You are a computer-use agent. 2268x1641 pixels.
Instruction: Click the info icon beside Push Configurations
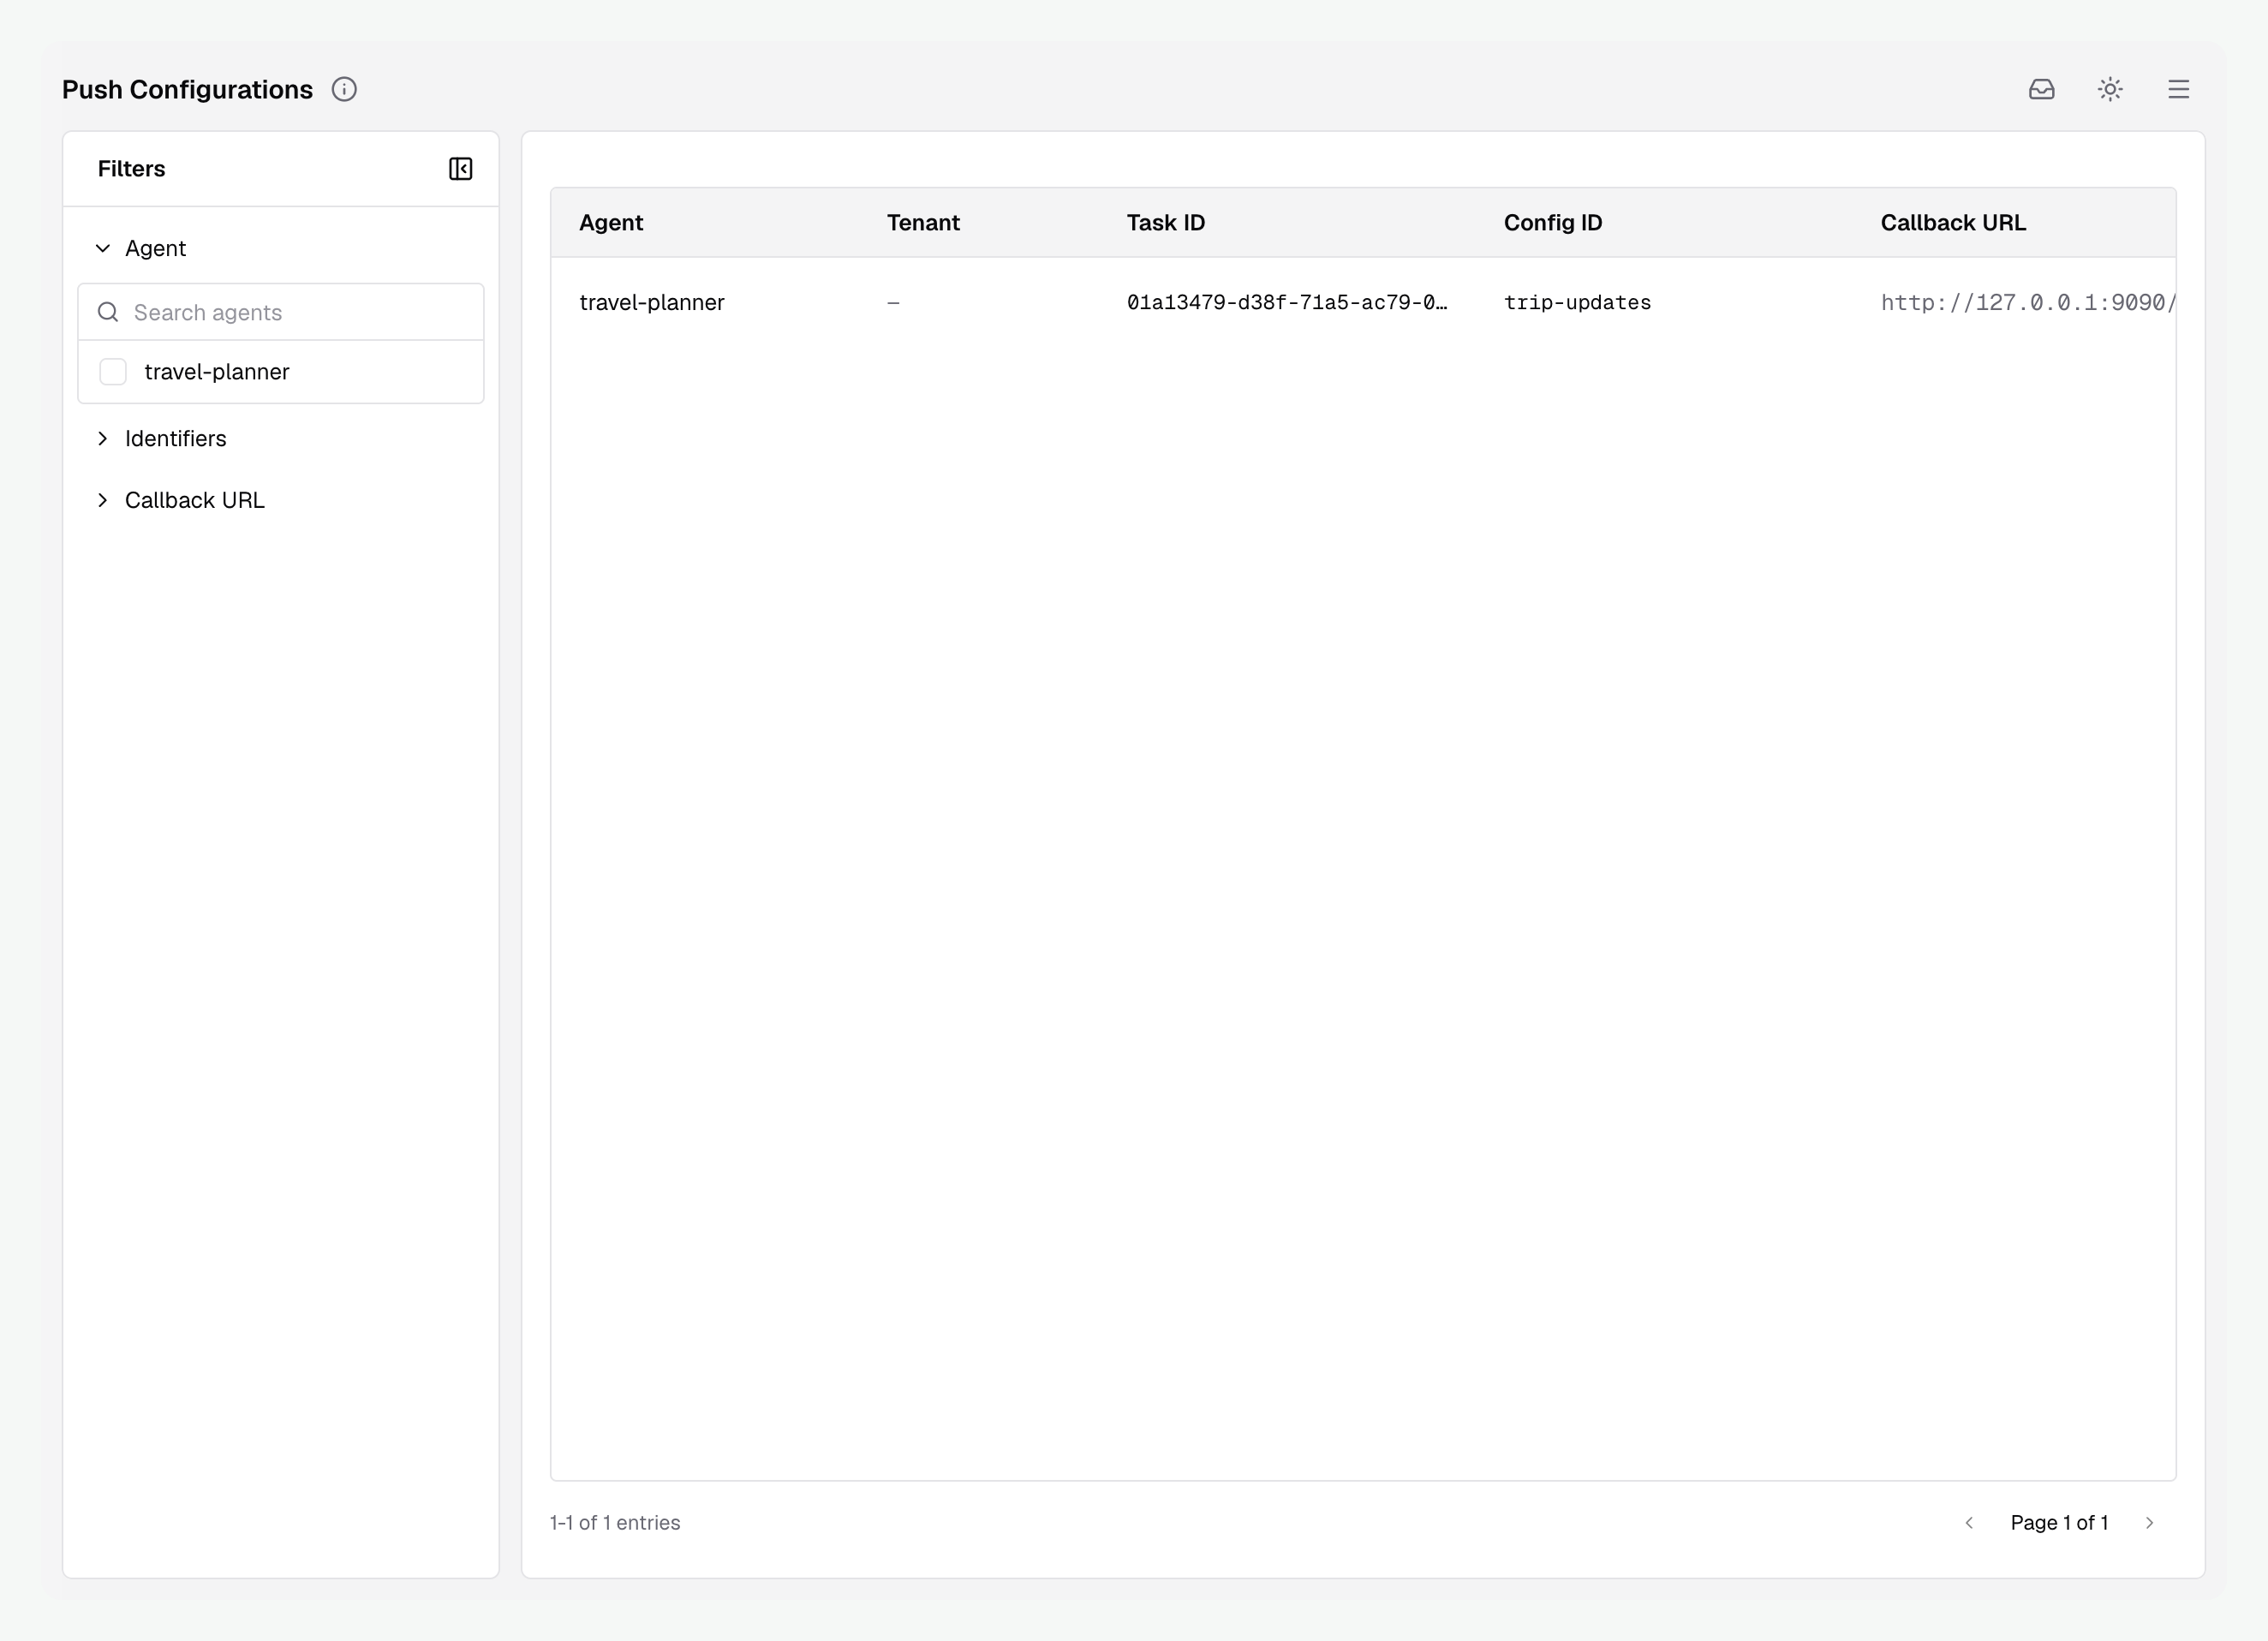344,89
